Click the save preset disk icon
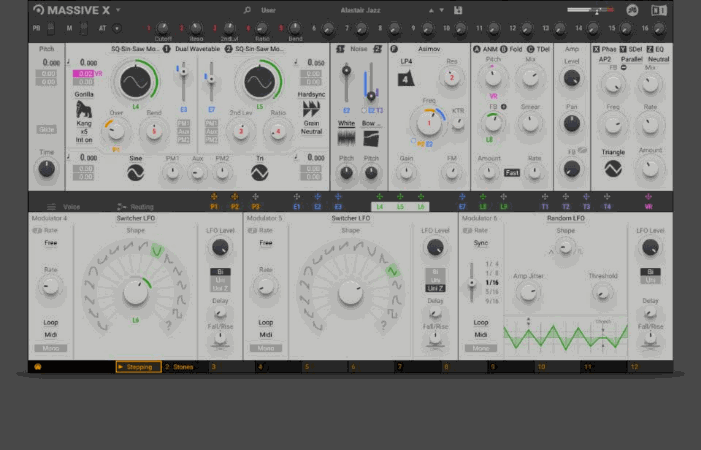This screenshot has width=701, height=450. point(458,10)
